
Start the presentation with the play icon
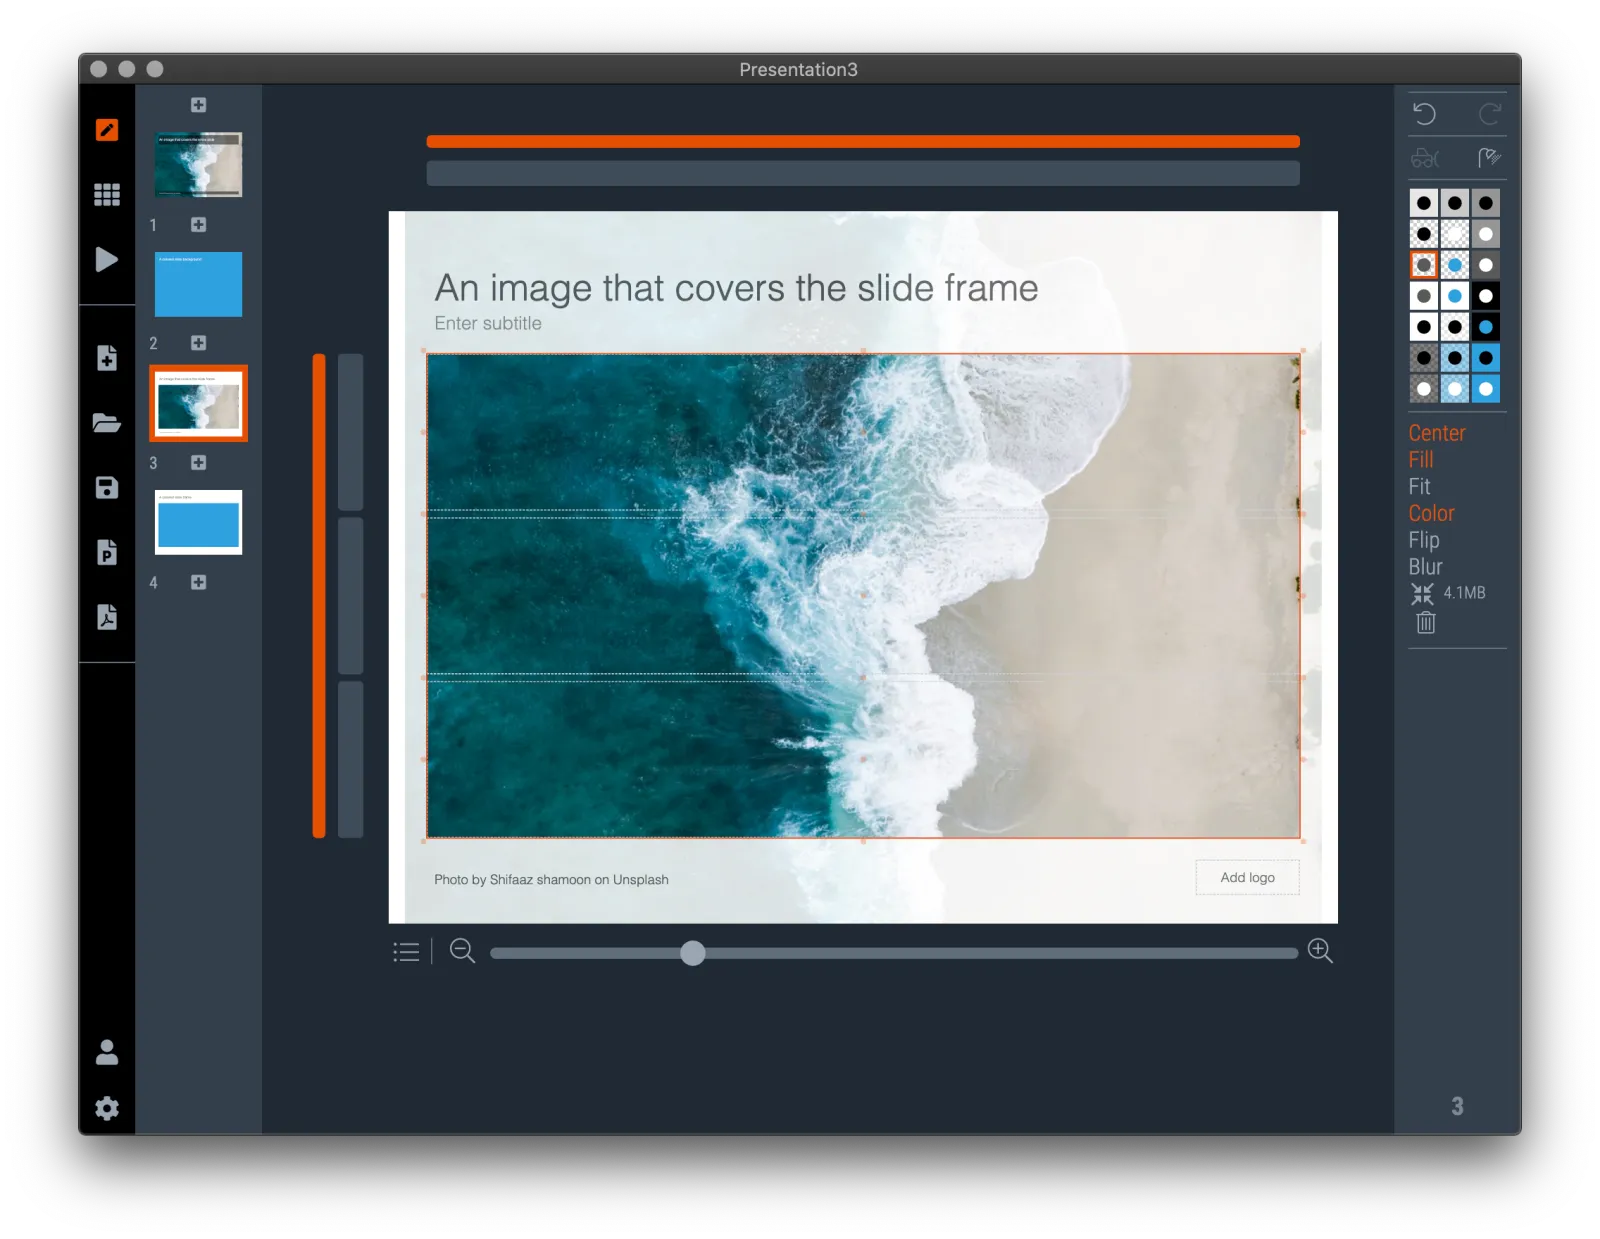107,260
